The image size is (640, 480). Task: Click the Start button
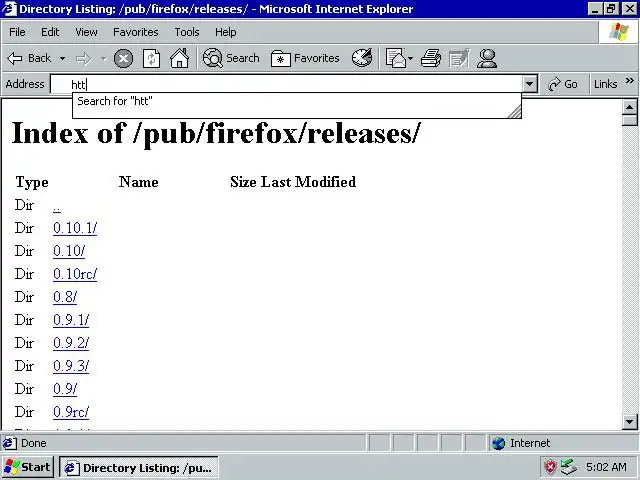tap(27, 467)
